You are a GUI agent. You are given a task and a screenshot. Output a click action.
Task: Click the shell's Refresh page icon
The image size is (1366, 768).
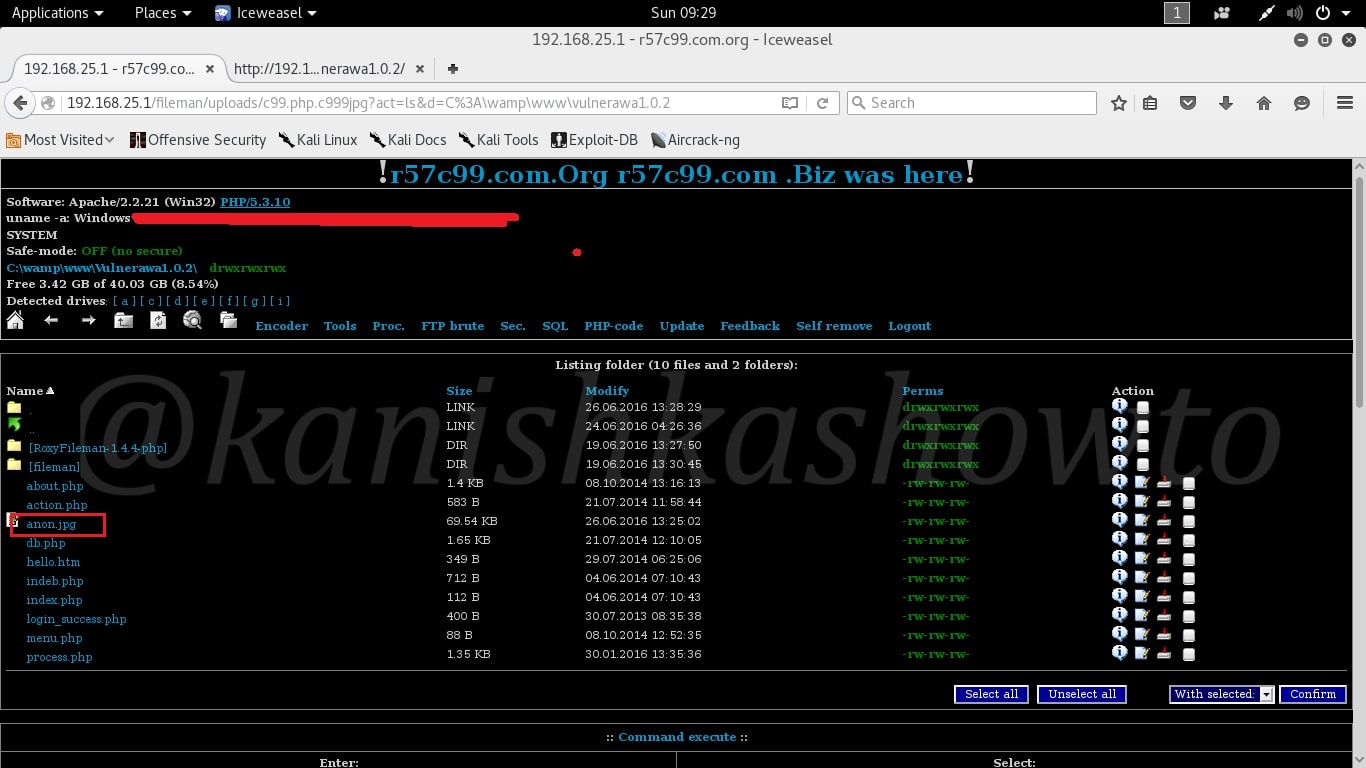tap(158, 320)
